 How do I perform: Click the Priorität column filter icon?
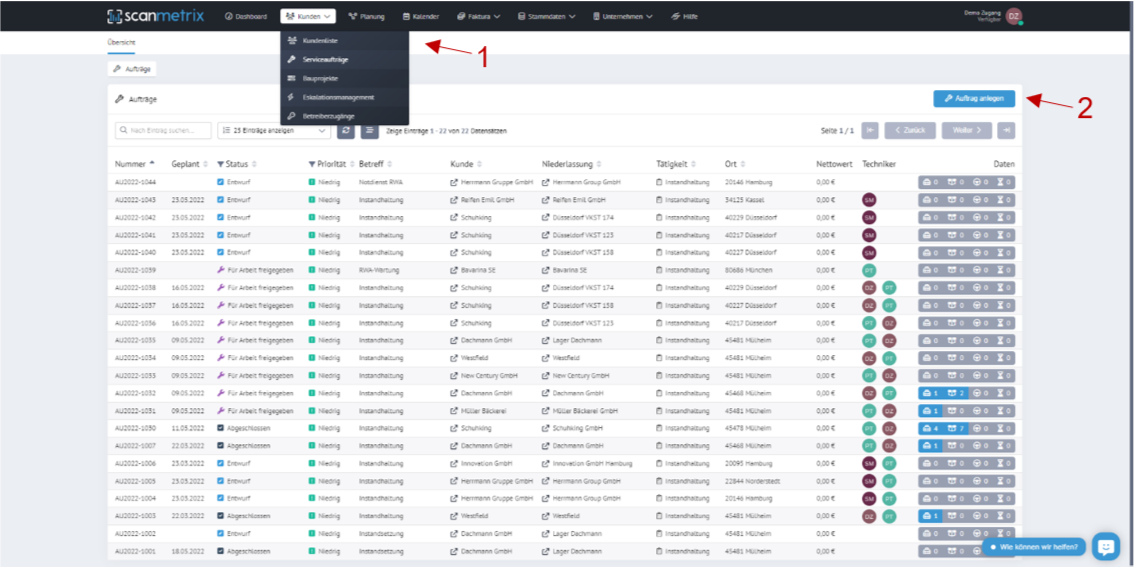(312, 164)
